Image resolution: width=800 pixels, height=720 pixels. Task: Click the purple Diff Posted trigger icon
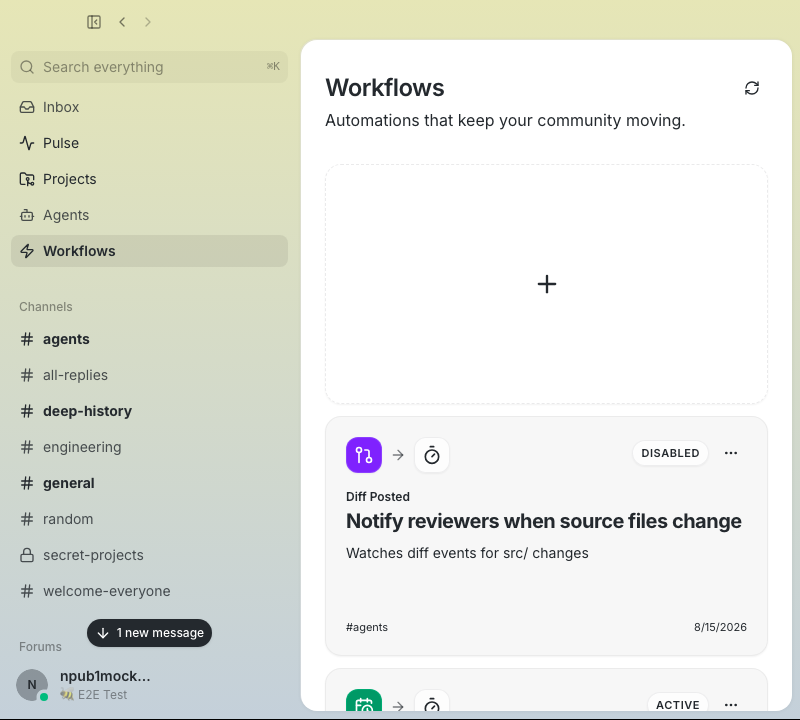(364, 455)
